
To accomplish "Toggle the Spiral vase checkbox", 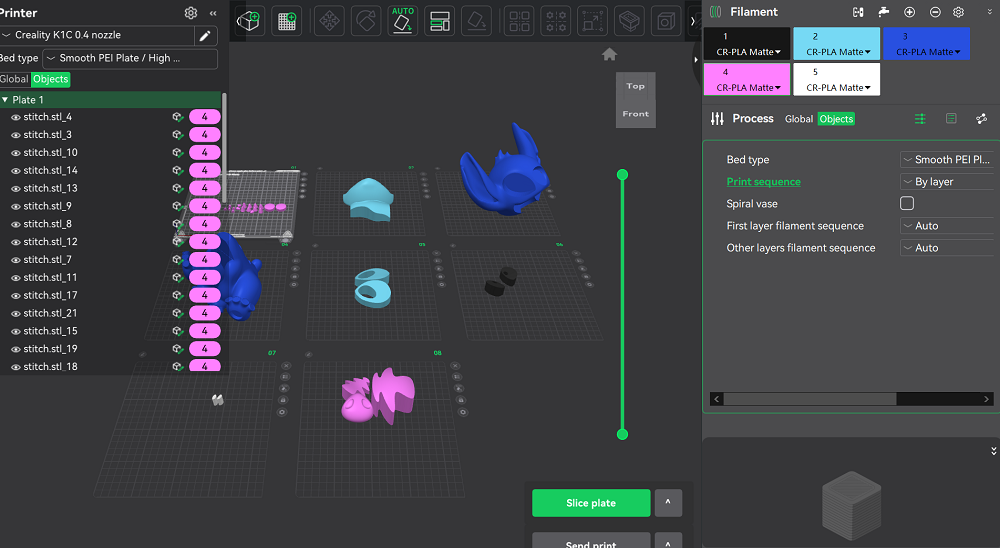I will tap(907, 203).
